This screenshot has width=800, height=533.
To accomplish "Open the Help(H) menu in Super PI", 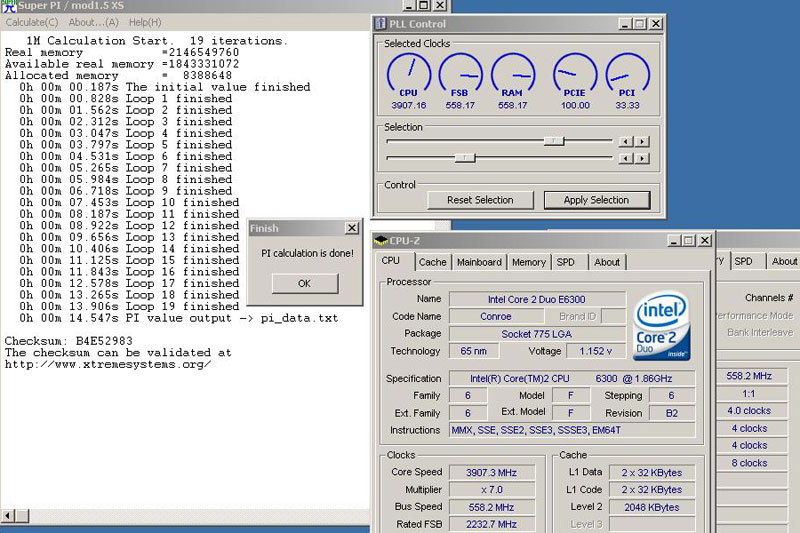I will (x=145, y=22).
